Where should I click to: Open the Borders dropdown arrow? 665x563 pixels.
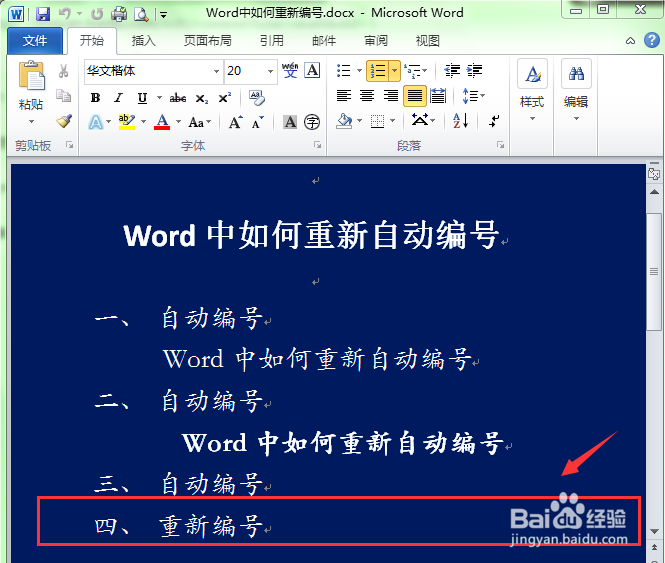click(392, 121)
